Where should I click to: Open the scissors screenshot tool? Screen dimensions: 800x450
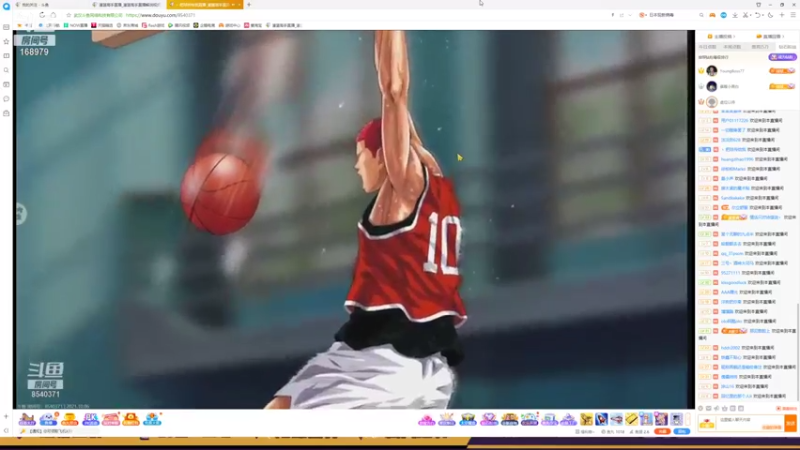point(746,15)
